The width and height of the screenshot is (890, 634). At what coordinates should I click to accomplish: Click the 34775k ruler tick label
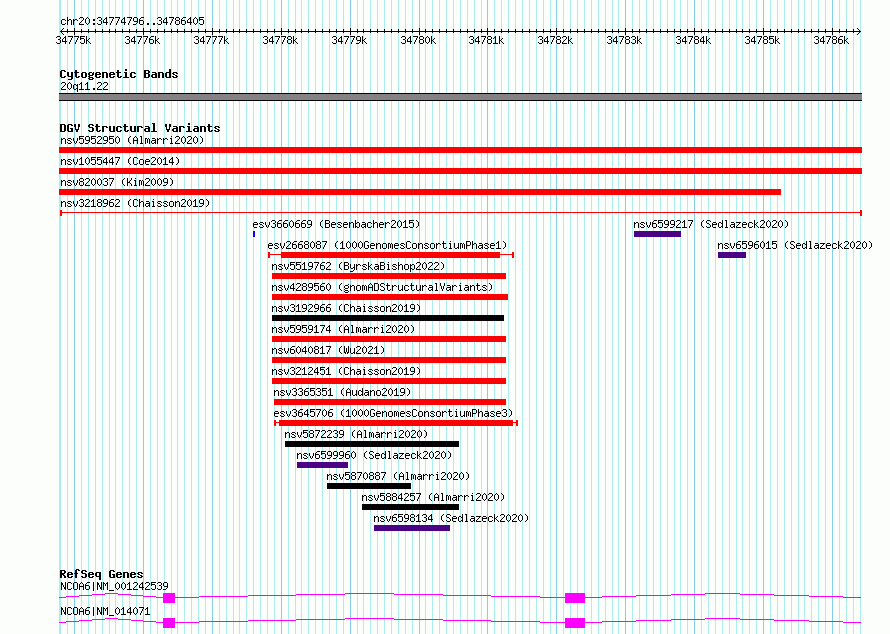(73, 40)
